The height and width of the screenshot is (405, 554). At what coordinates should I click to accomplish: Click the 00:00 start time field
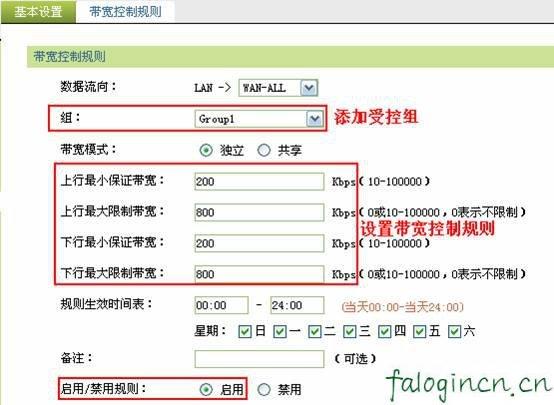pyautogui.click(x=222, y=305)
